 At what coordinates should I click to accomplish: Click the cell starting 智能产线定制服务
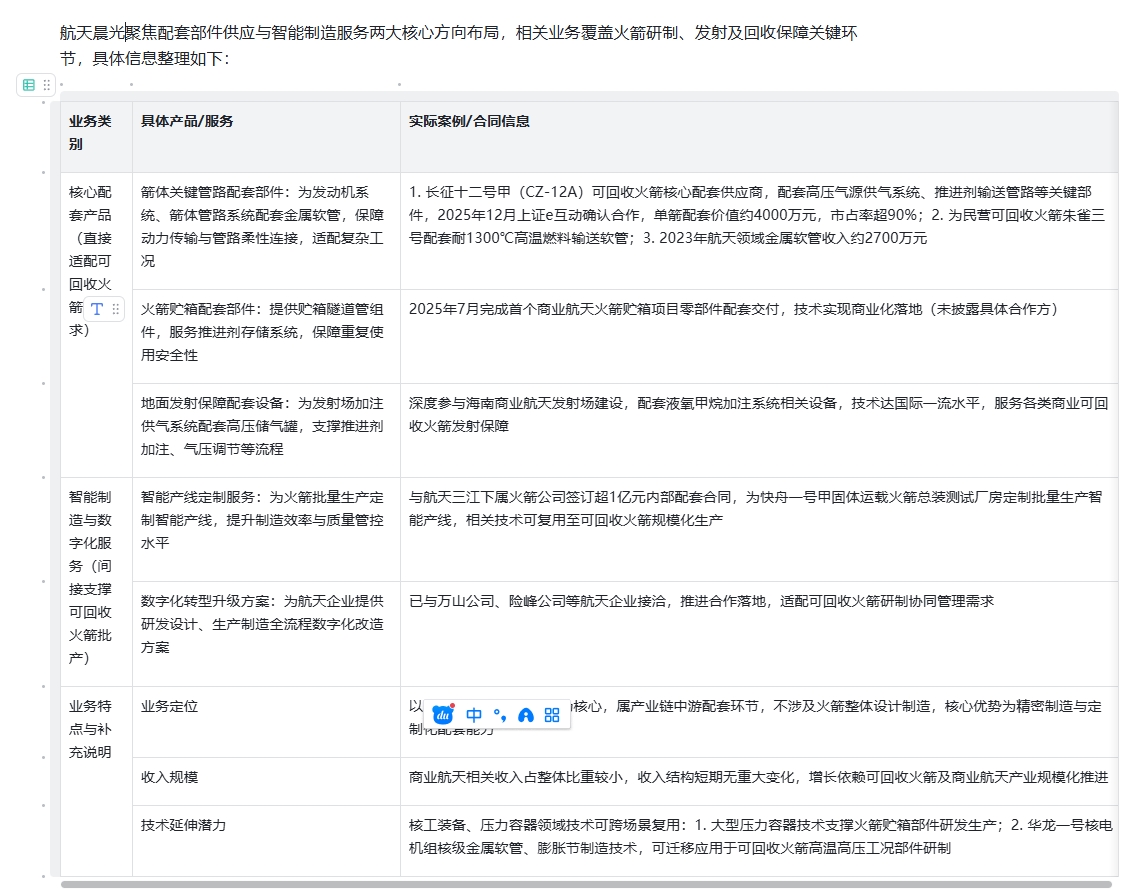266,529
